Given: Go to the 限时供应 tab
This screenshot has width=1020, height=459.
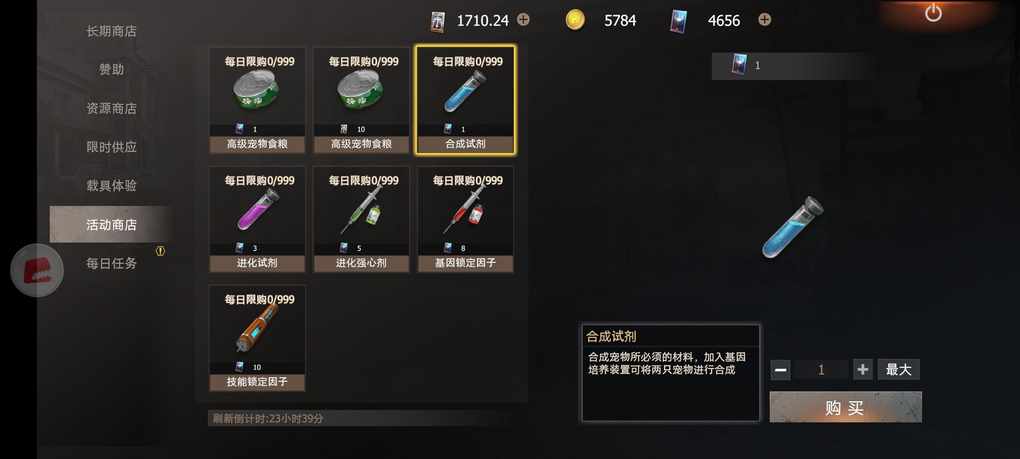Looking at the screenshot, I should coord(111,147).
